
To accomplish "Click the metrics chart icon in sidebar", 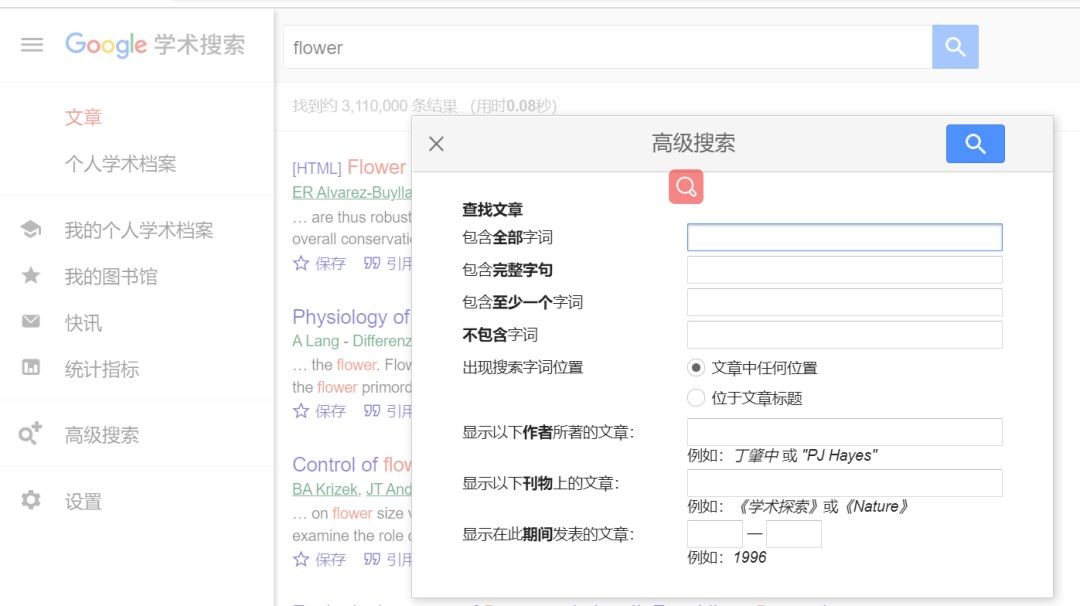I will [31, 368].
